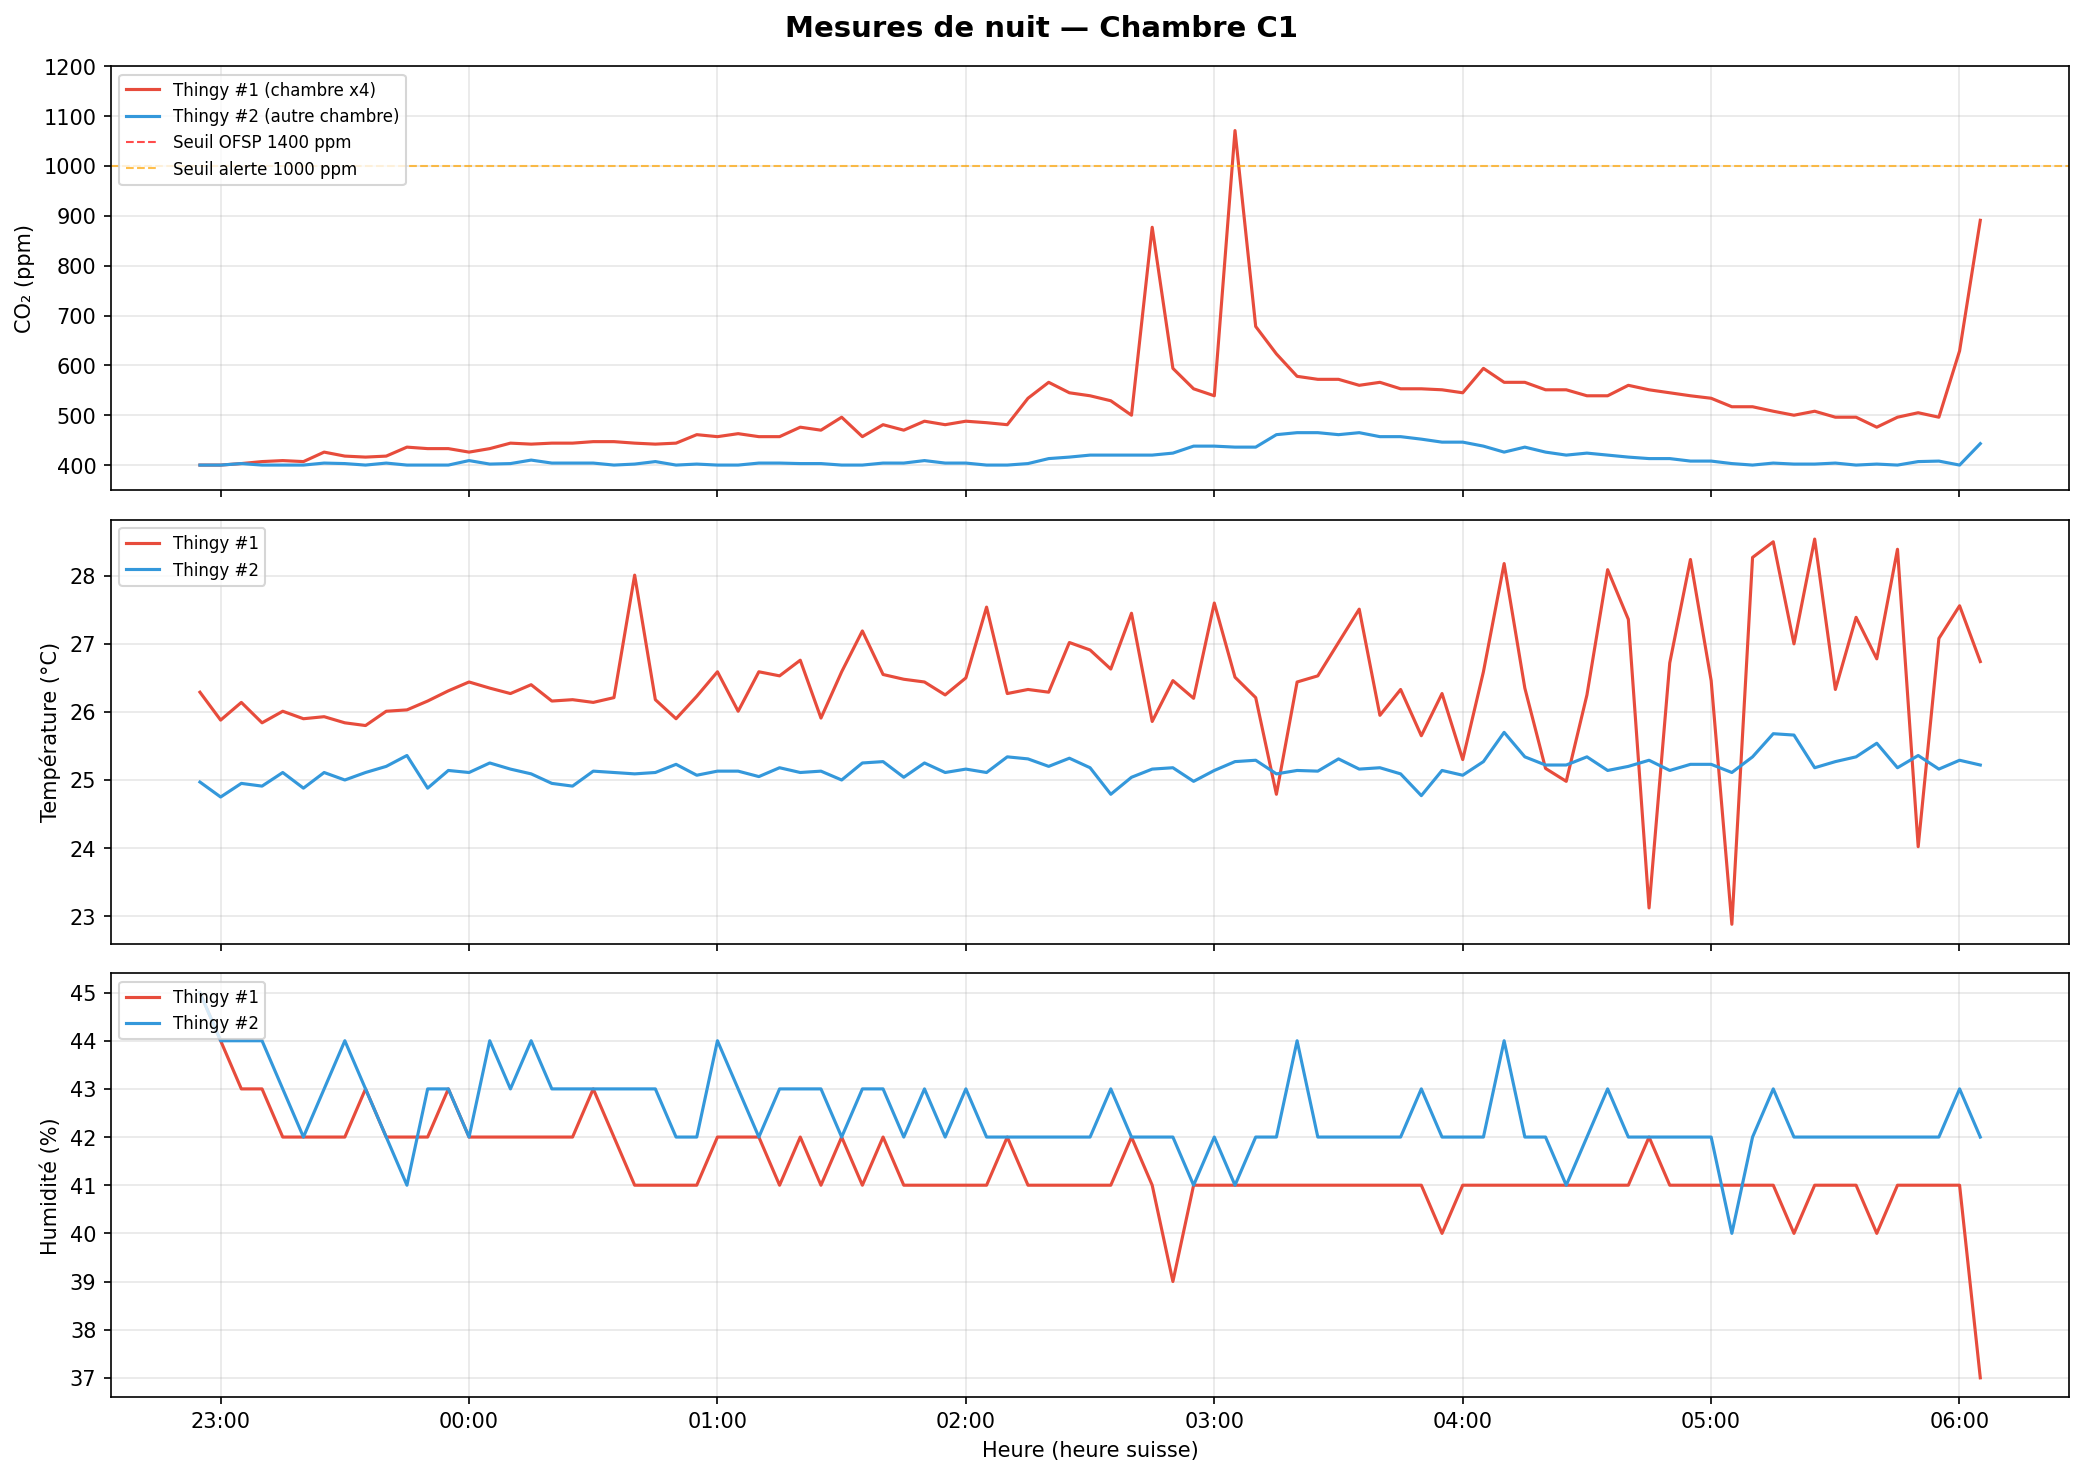2084x1475 pixels.
Task: Click the '44' humidity tick label
Action: [x=83, y=1042]
